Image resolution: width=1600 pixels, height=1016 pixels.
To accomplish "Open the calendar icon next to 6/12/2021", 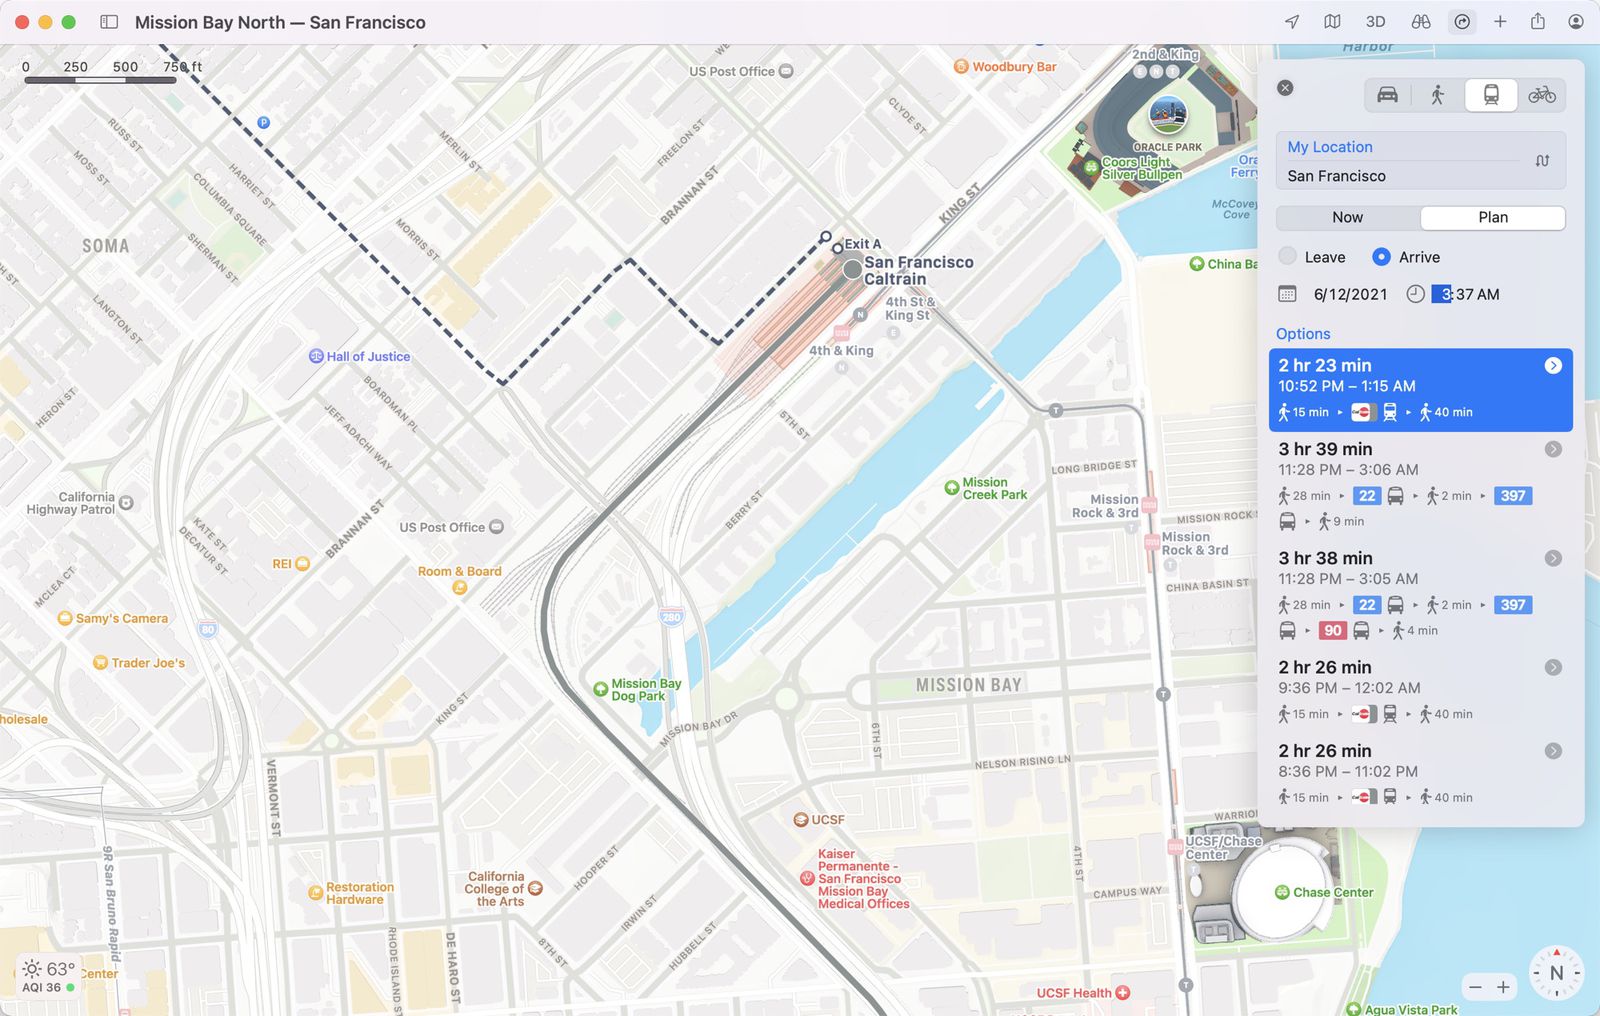I will tap(1288, 294).
